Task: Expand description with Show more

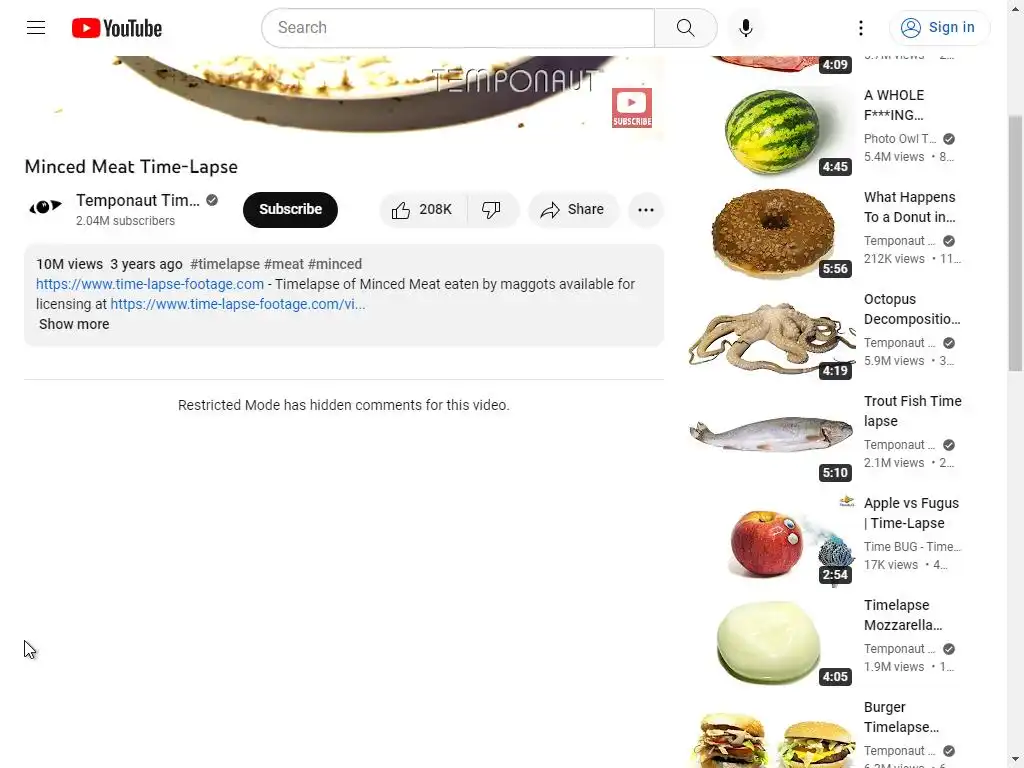Action: pos(74,325)
